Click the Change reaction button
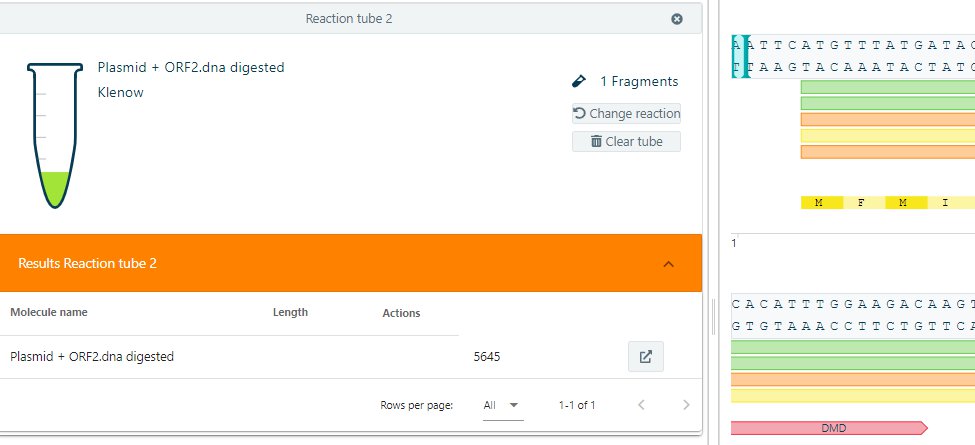This screenshot has width=975, height=445. [x=626, y=113]
